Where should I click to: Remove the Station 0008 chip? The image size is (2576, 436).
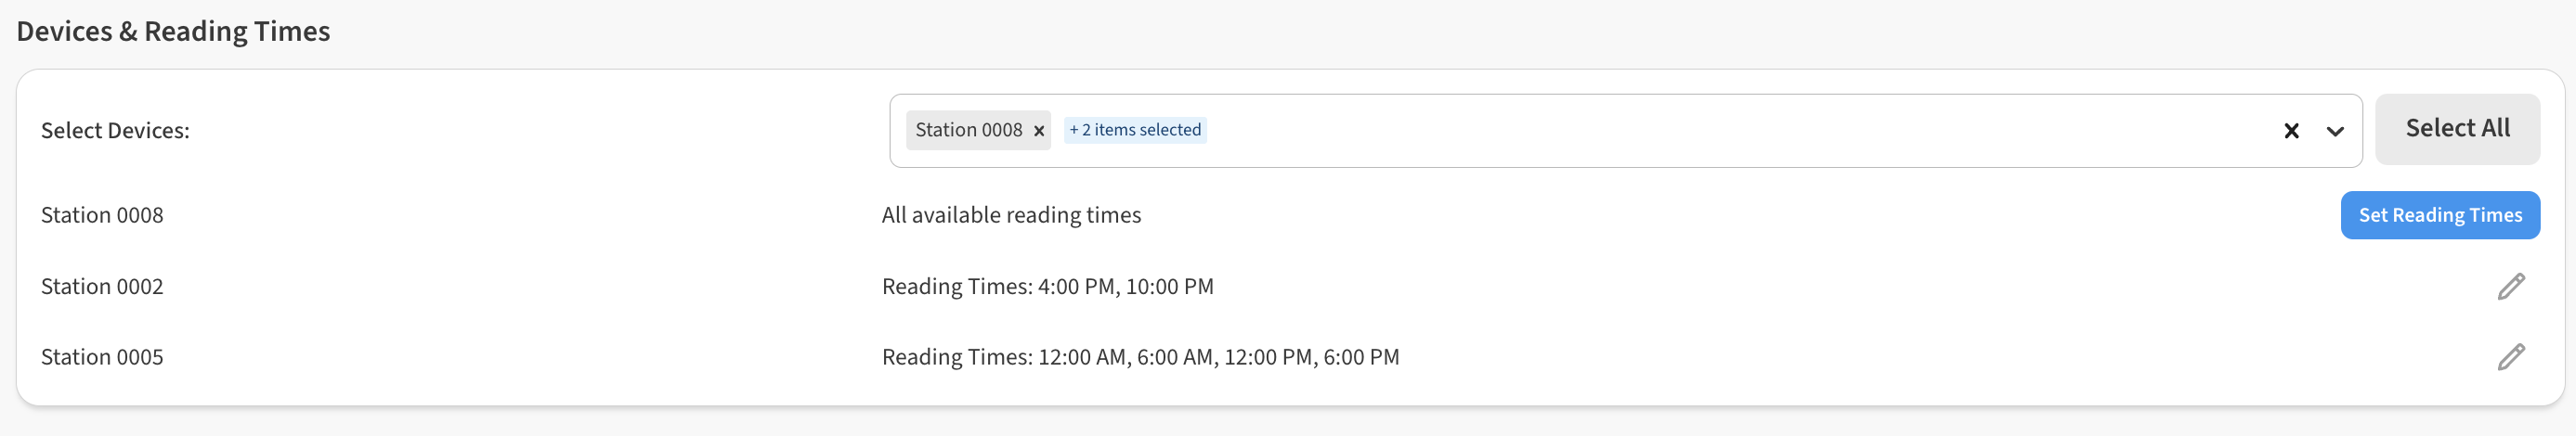coord(1039,131)
